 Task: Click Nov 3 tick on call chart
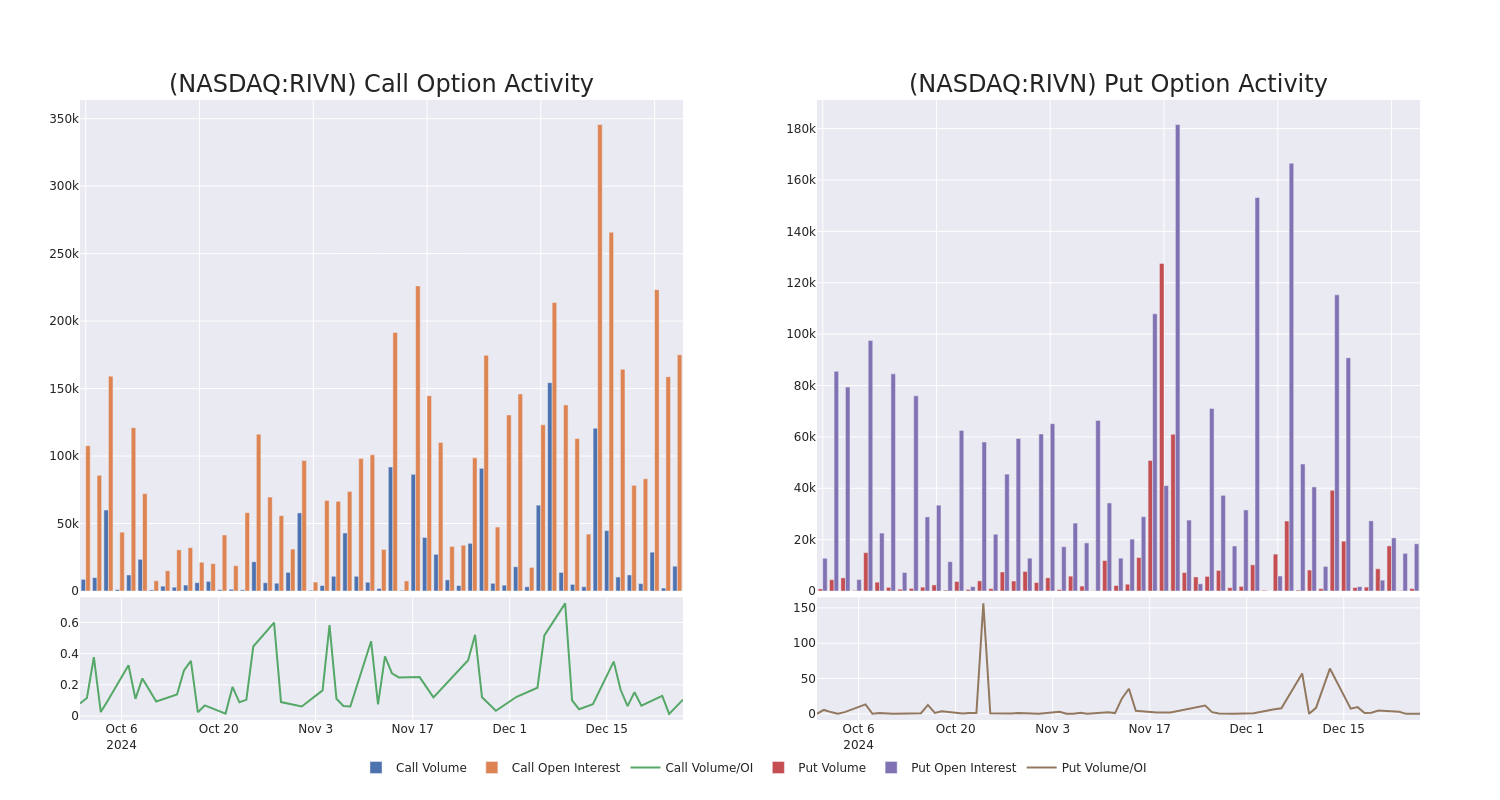[316, 729]
